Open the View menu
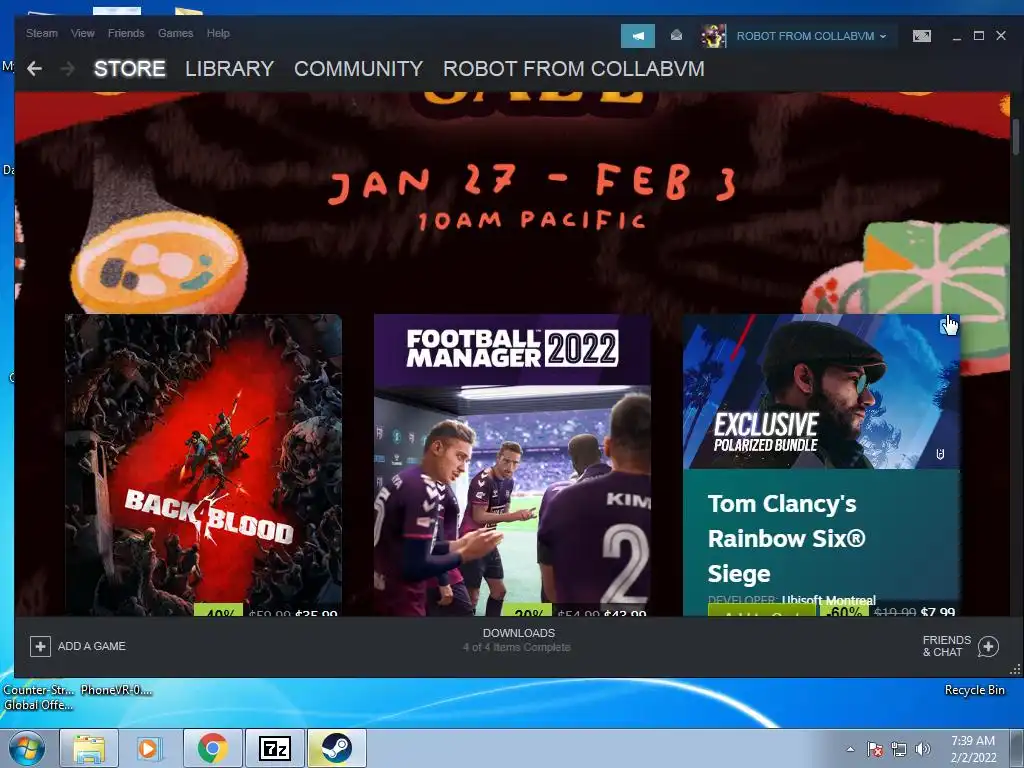1024x768 pixels. [82, 33]
